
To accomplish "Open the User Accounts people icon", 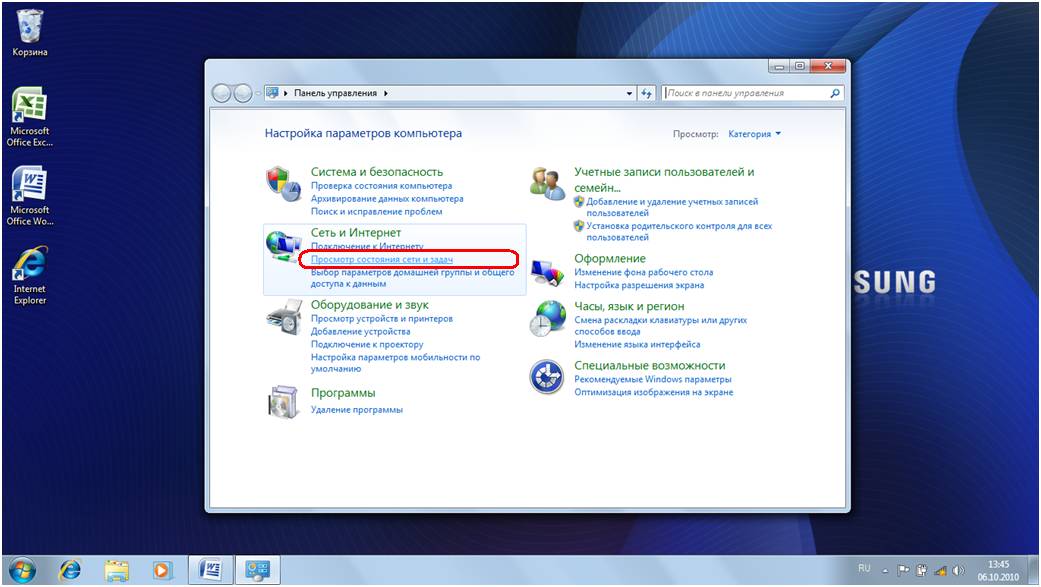I will 547,183.
